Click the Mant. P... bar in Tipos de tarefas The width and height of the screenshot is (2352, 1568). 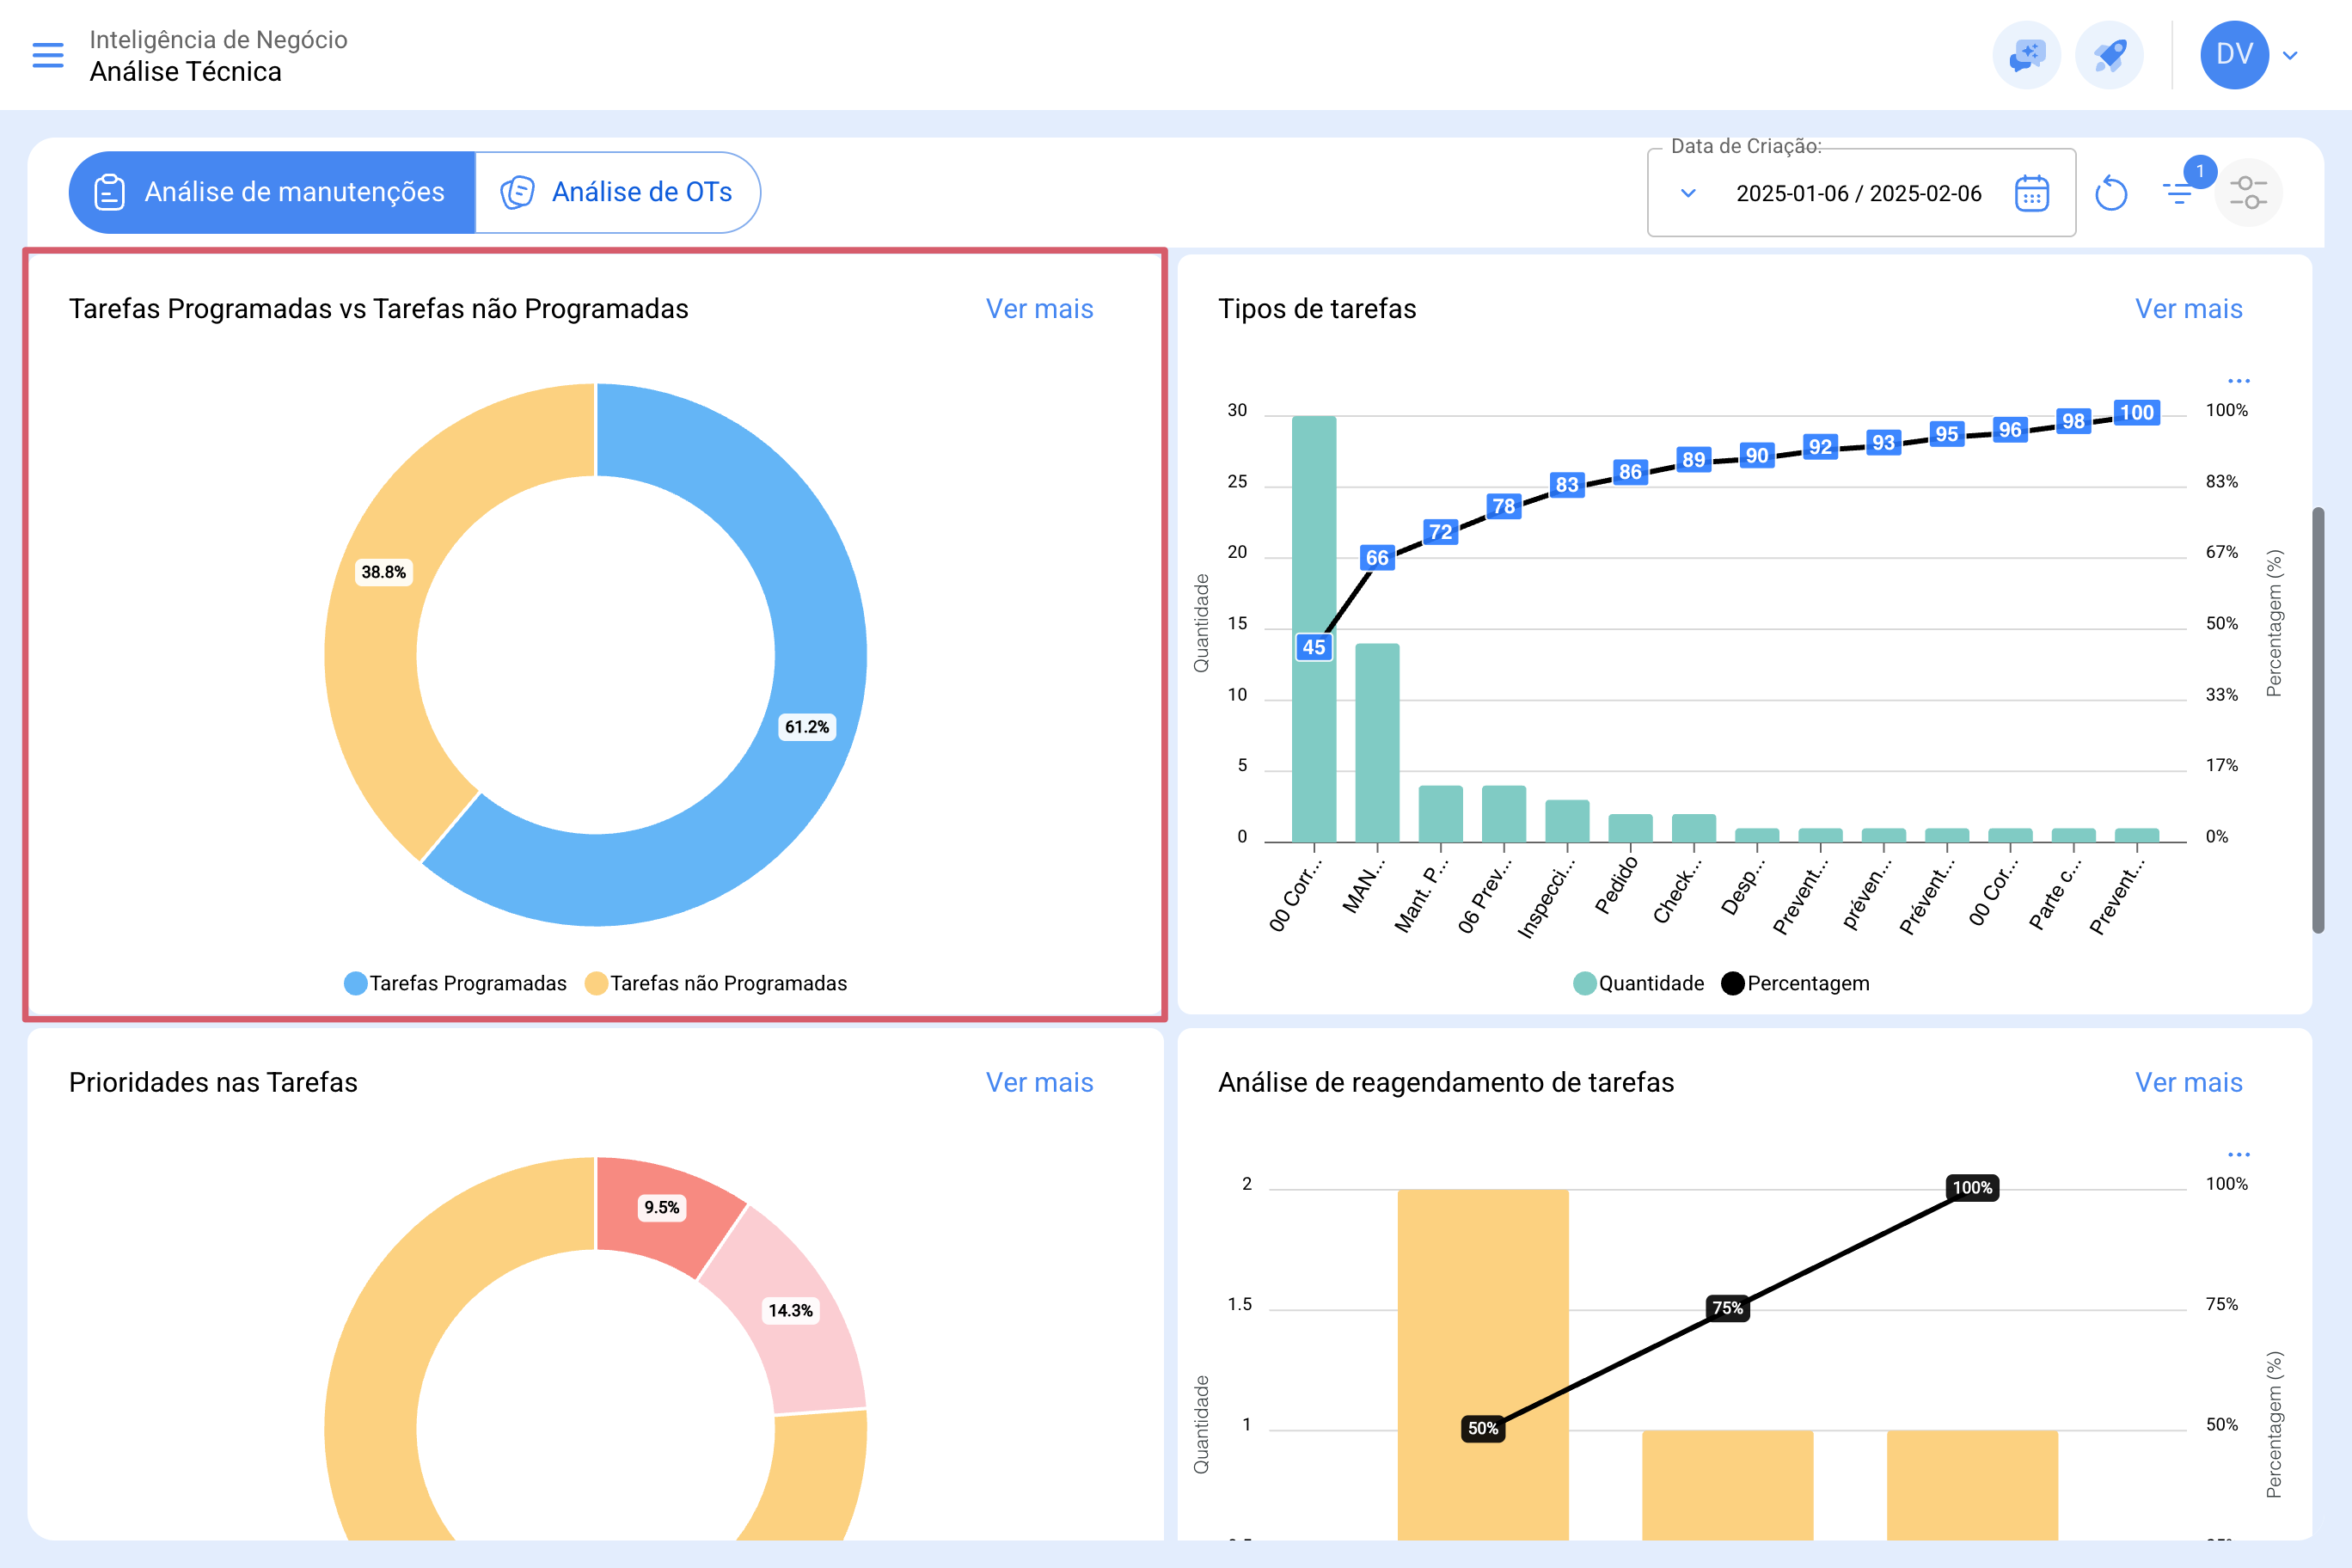click(x=1440, y=814)
